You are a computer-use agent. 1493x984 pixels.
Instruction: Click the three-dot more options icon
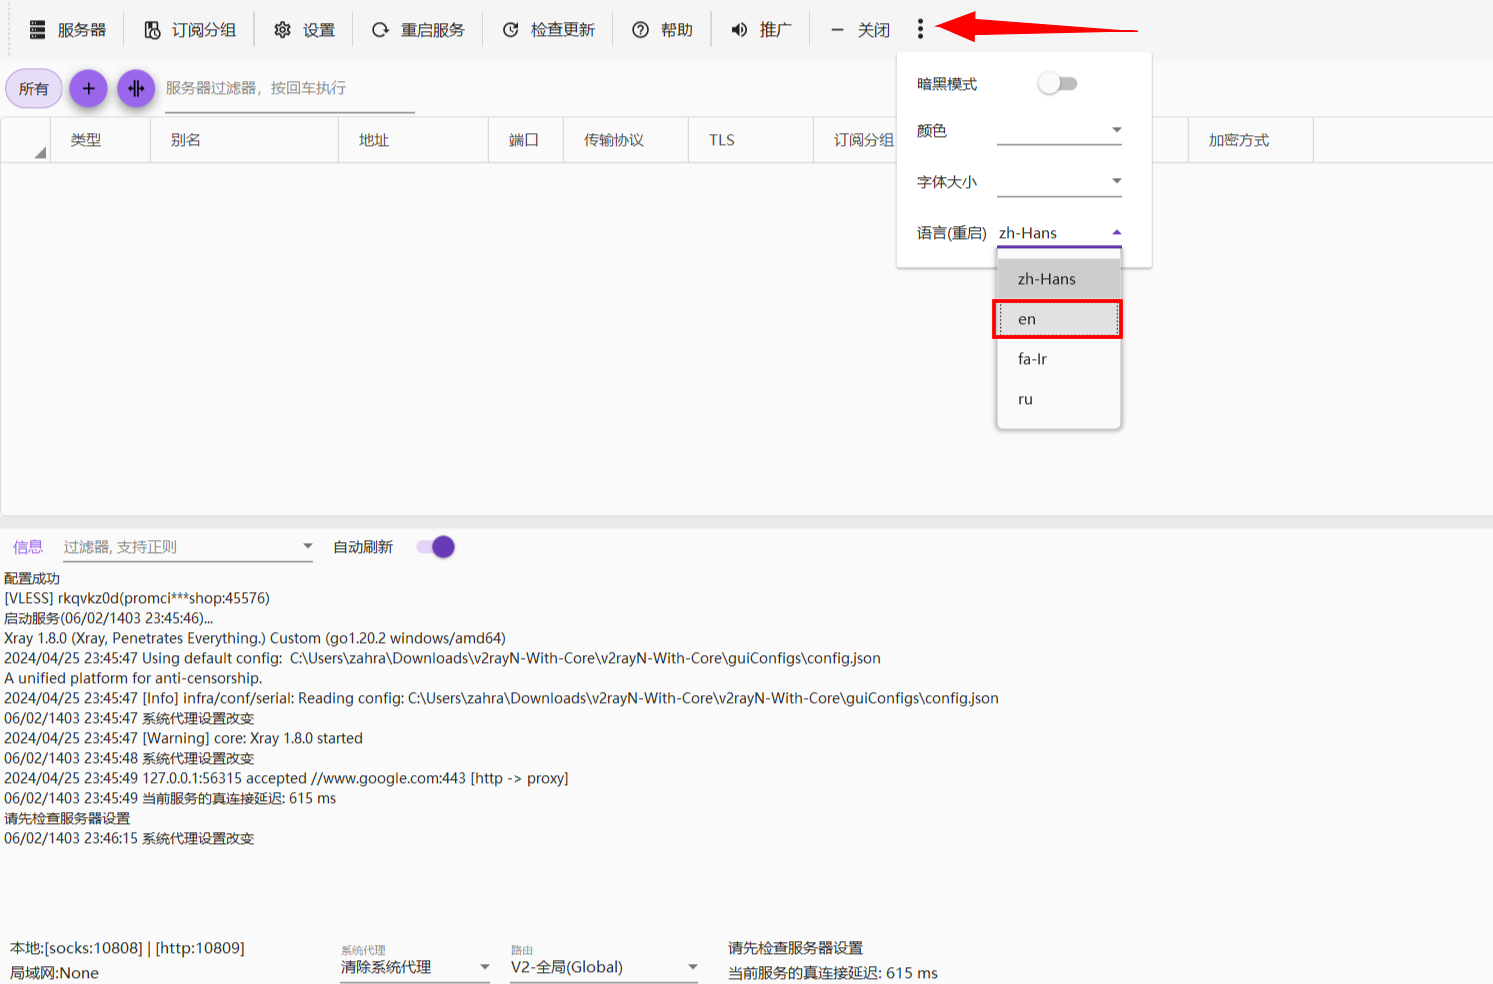pos(920,30)
